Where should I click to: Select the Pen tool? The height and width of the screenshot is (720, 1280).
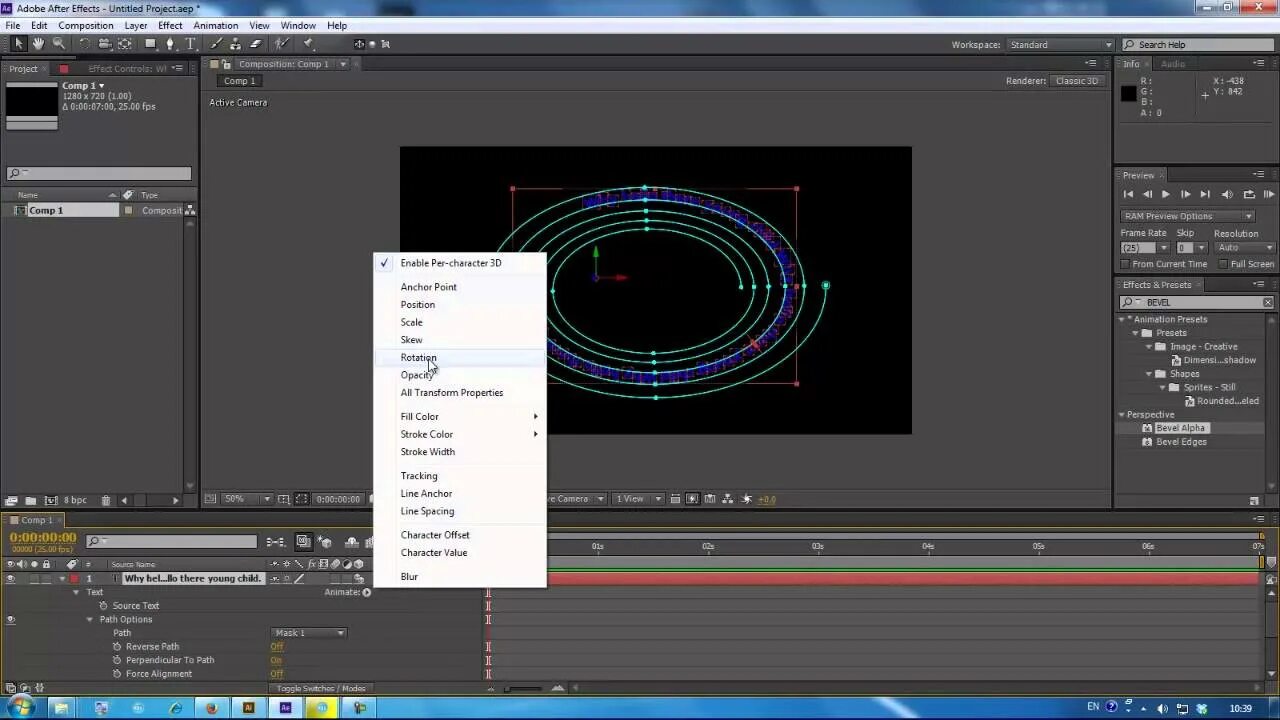point(171,44)
